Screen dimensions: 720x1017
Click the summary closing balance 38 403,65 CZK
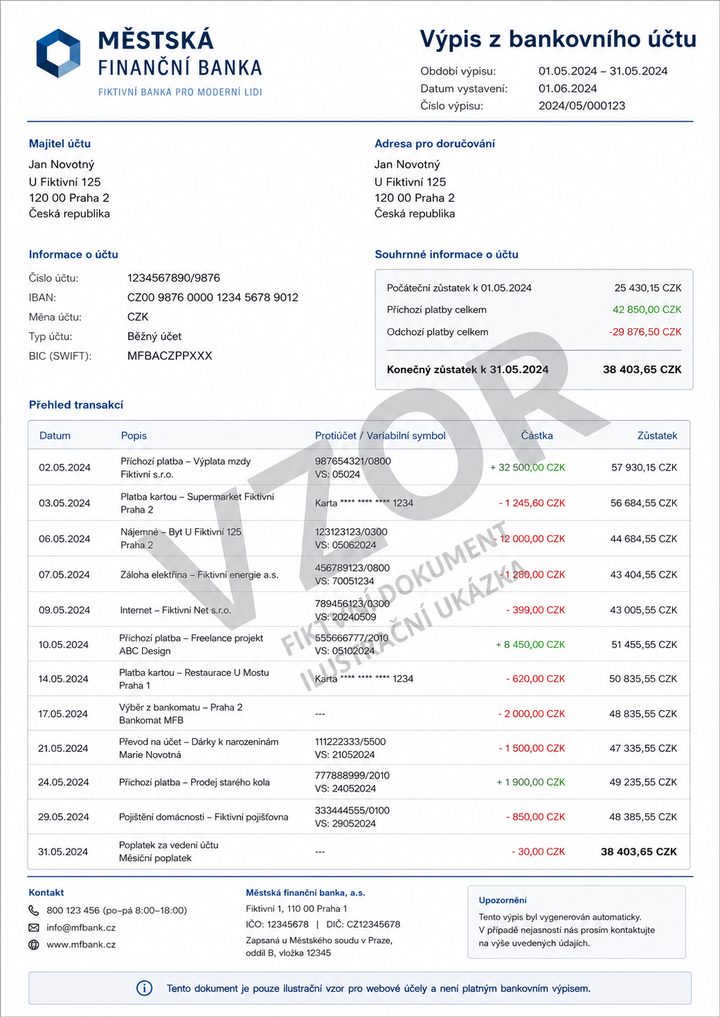pyautogui.click(x=642, y=369)
